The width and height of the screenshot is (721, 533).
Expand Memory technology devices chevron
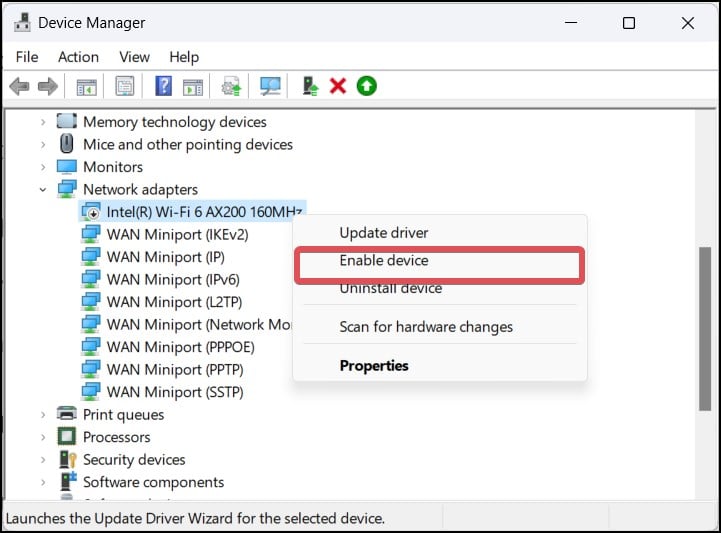[43, 122]
